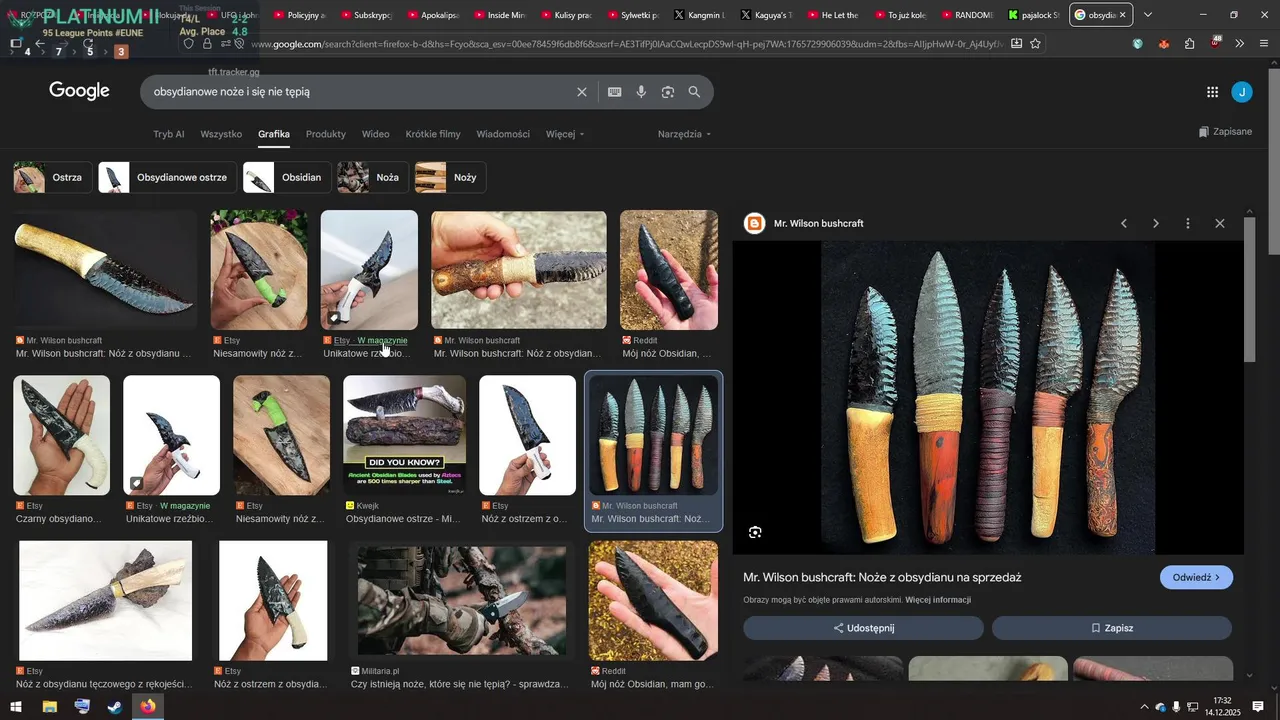This screenshot has width=1280, height=720.
Task: Open the Windows notification center
Action: click(1260, 707)
